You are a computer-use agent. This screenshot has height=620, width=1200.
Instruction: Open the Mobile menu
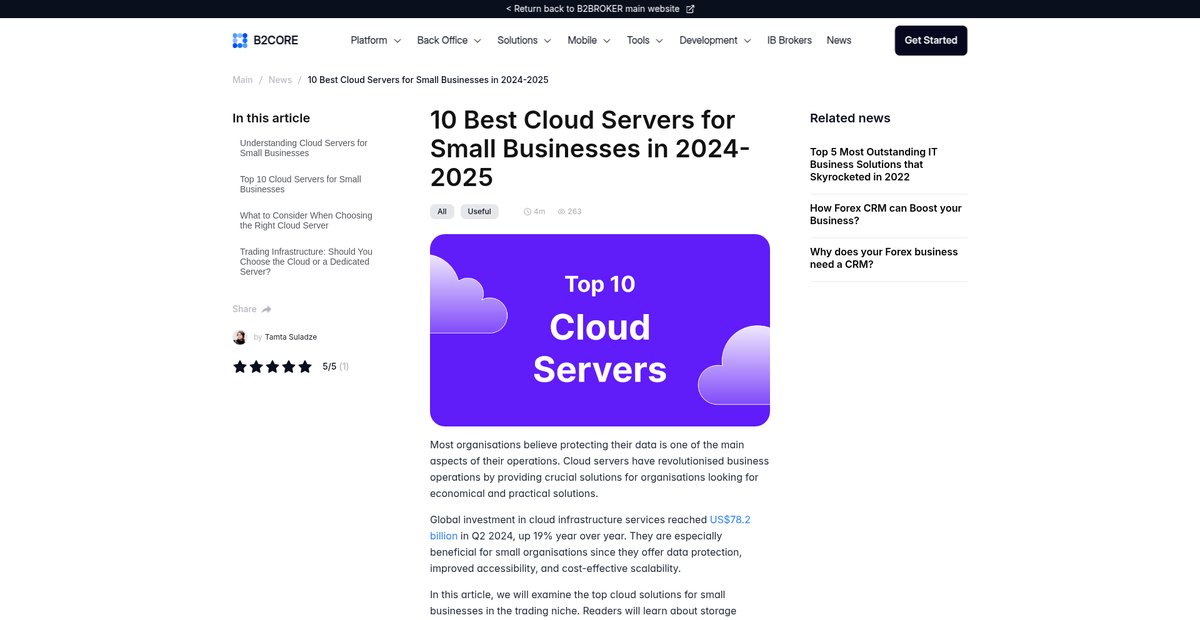(582, 40)
